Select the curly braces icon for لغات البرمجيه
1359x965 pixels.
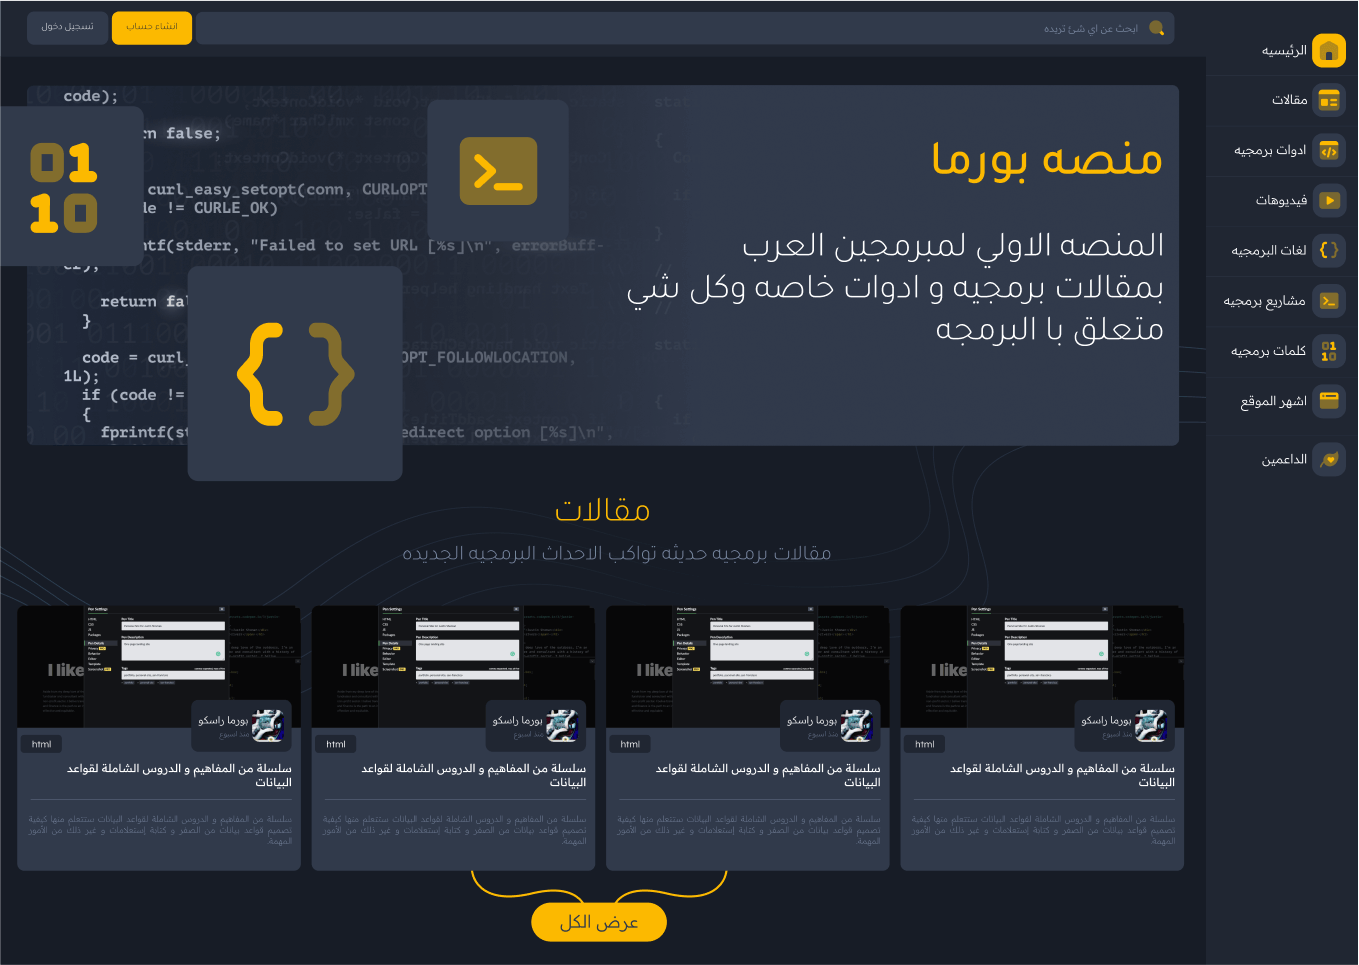pos(1329,251)
